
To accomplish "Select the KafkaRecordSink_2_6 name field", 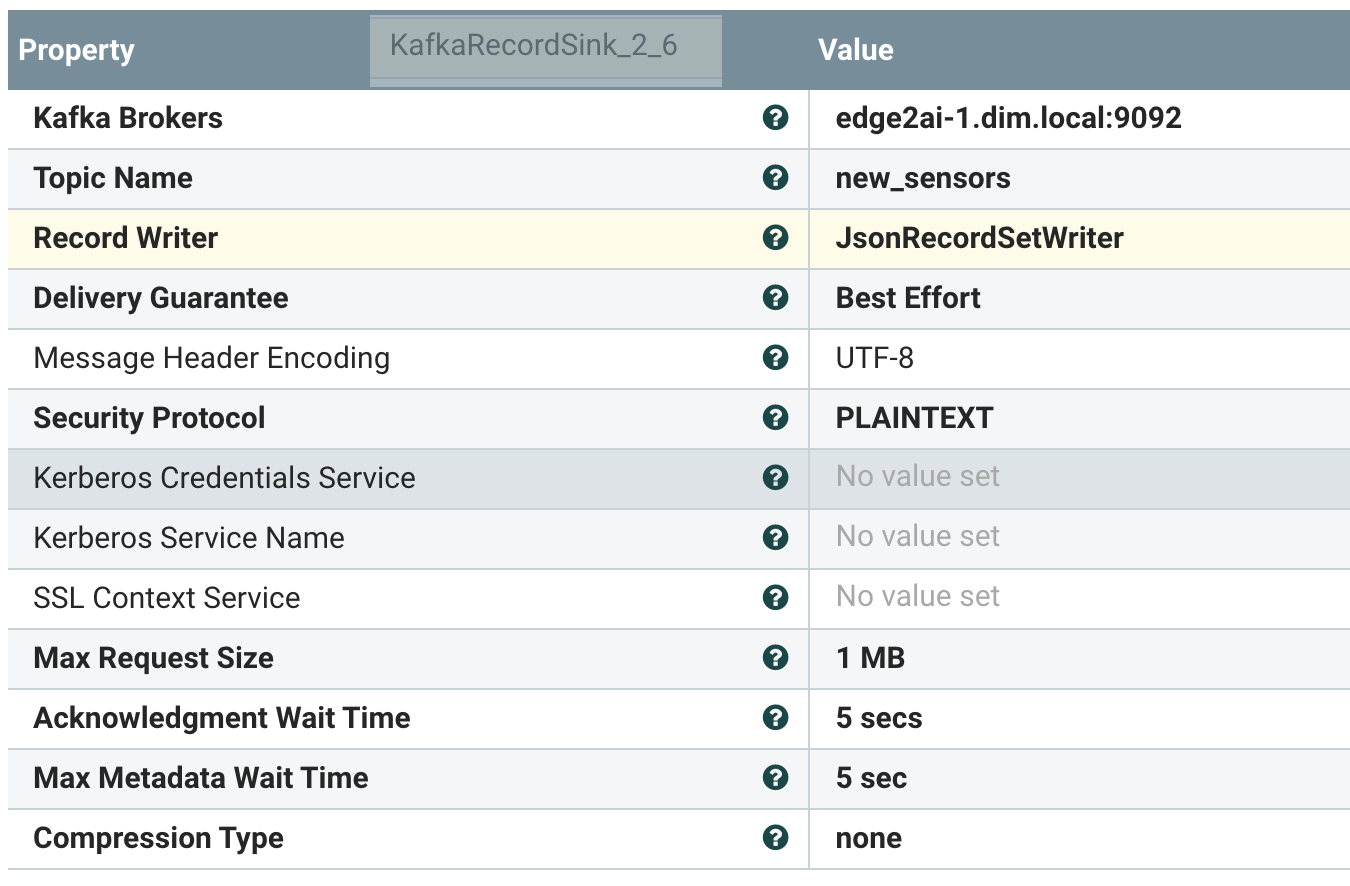I will (545, 48).
